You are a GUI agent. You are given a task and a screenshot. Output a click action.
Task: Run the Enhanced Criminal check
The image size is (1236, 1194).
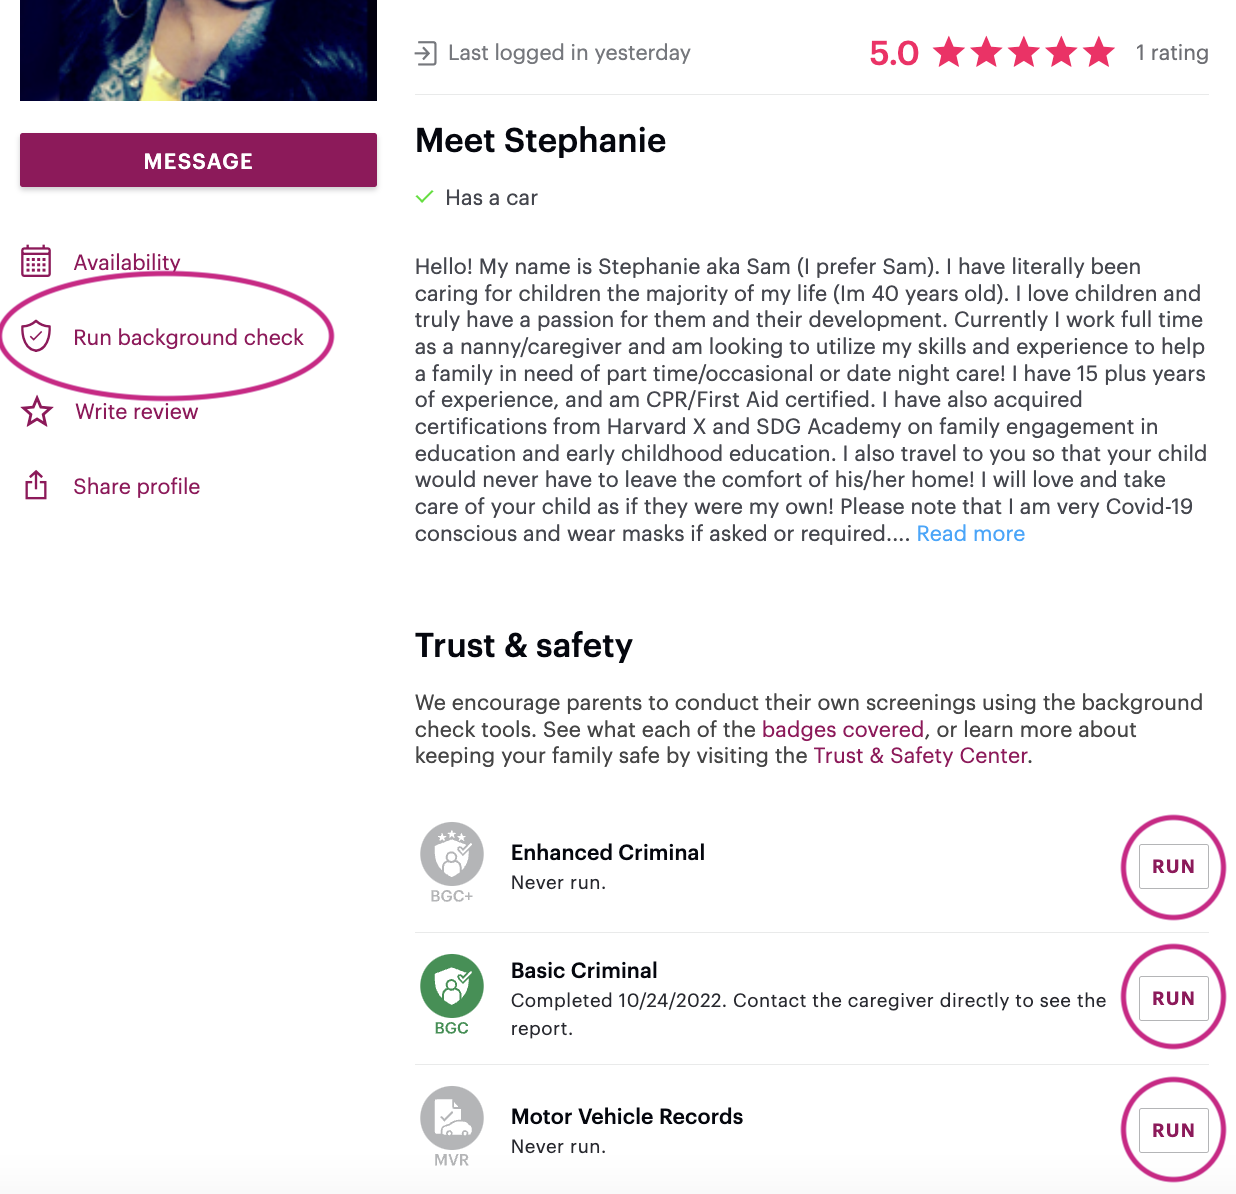(1173, 867)
